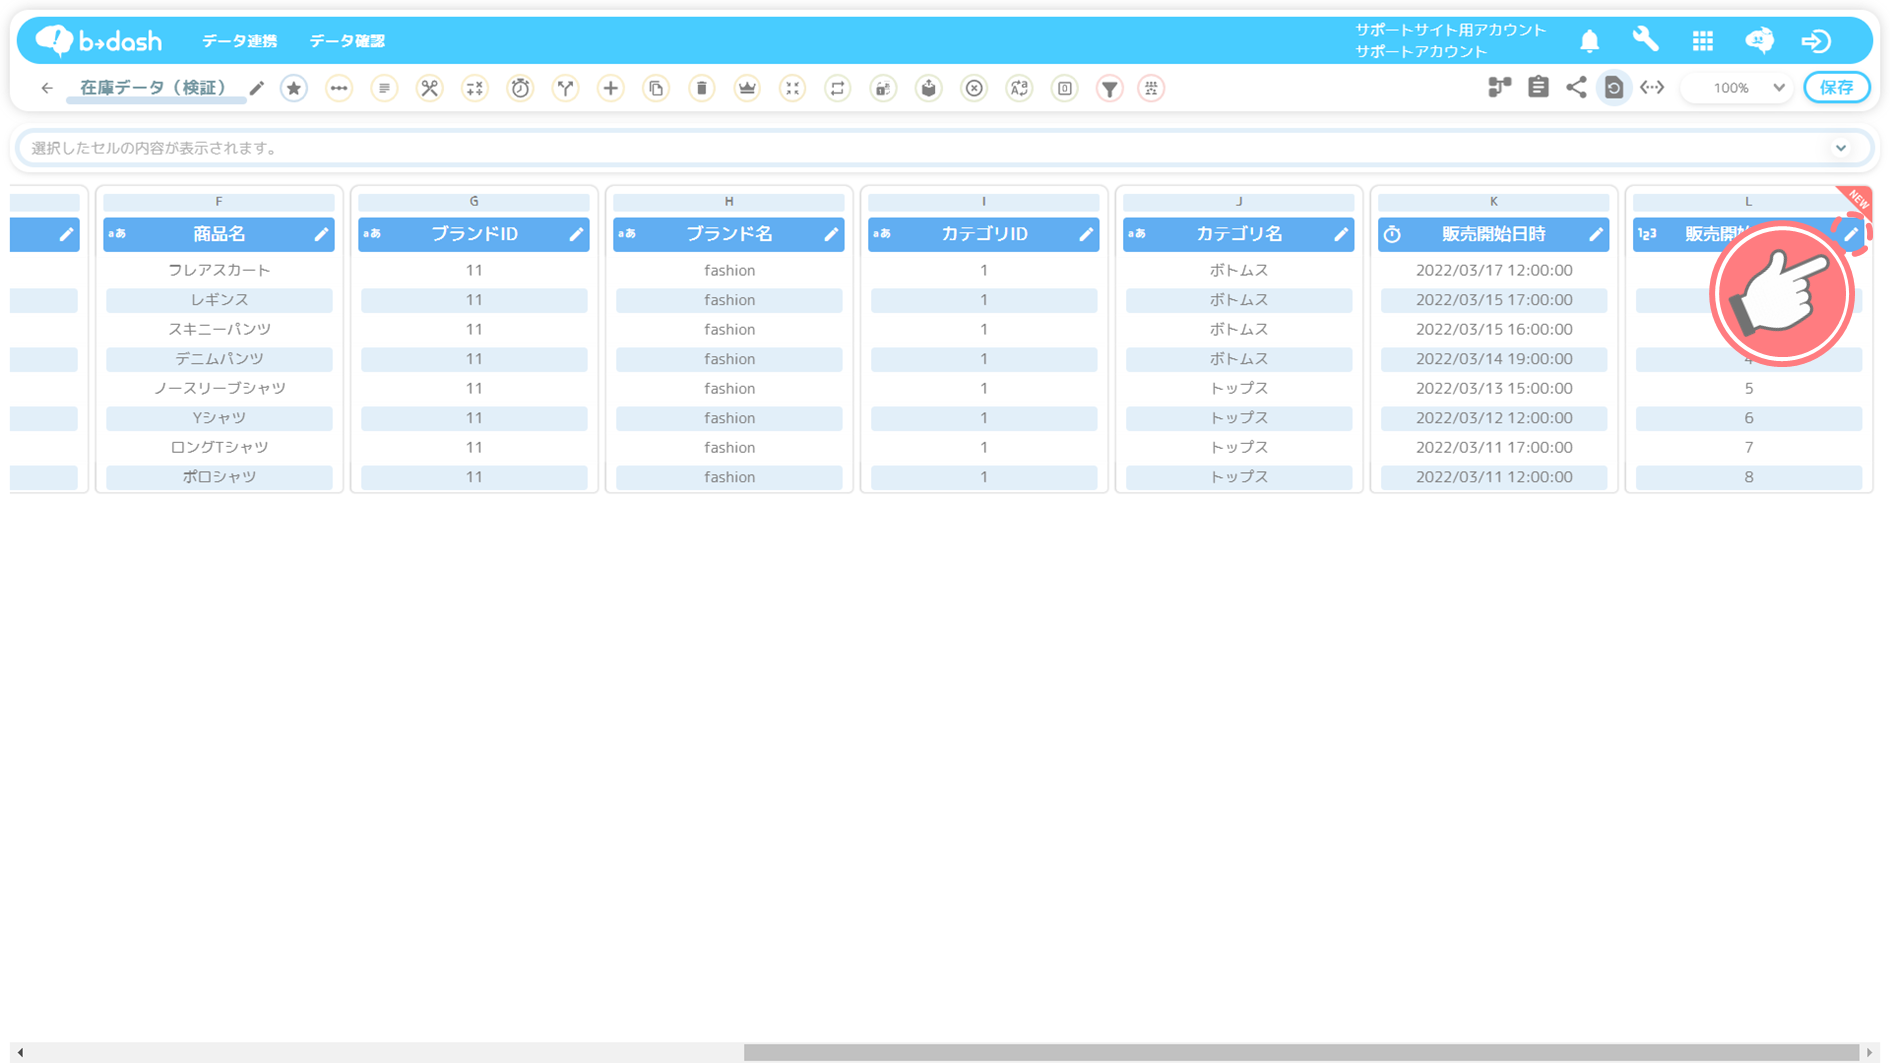Image resolution: width=1890 pixels, height=1063 pixels.
Task: Open the apps grid menu
Action: pyautogui.click(x=1703, y=41)
